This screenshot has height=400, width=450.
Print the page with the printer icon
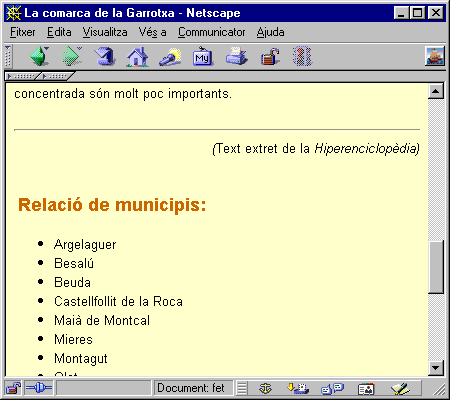coord(237,56)
